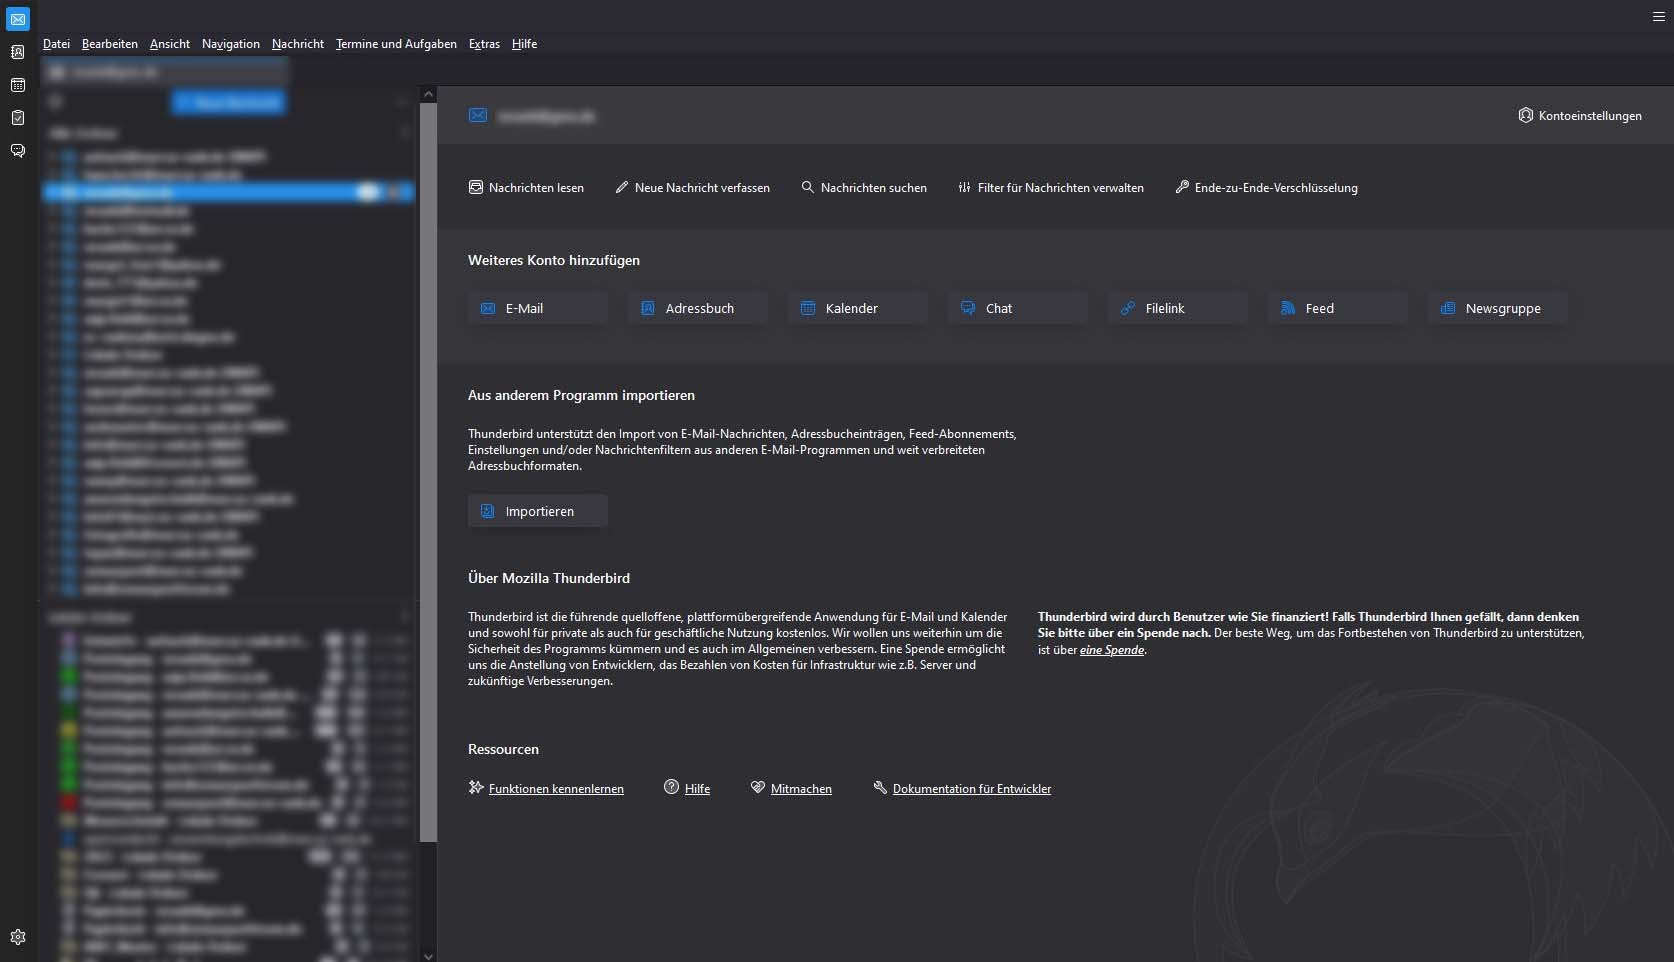Click Neue Nachricht verfassen

(692, 188)
